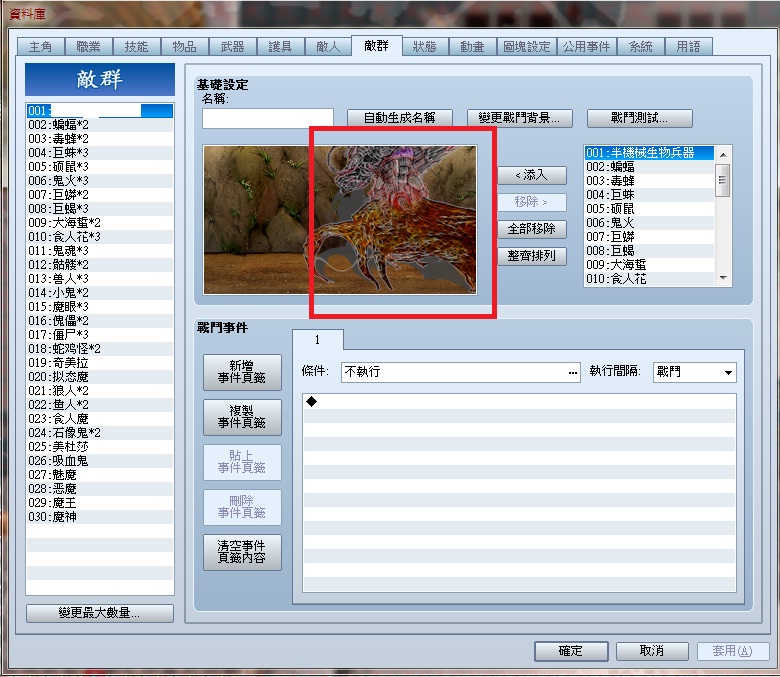Click 變更最大數量 button
This screenshot has width=780, height=677.
(x=100, y=613)
